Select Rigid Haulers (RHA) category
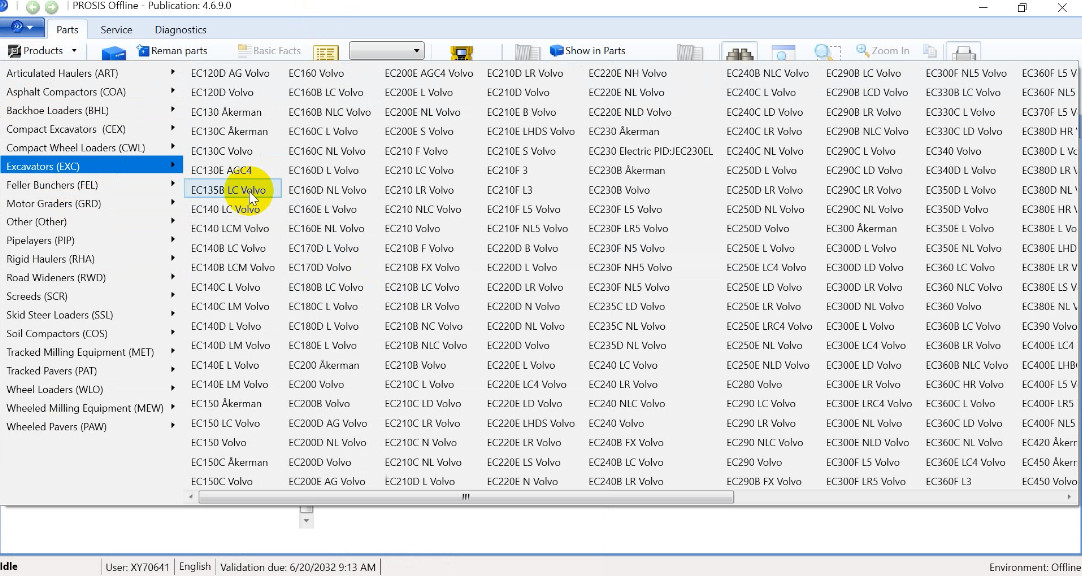 [91, 259]
